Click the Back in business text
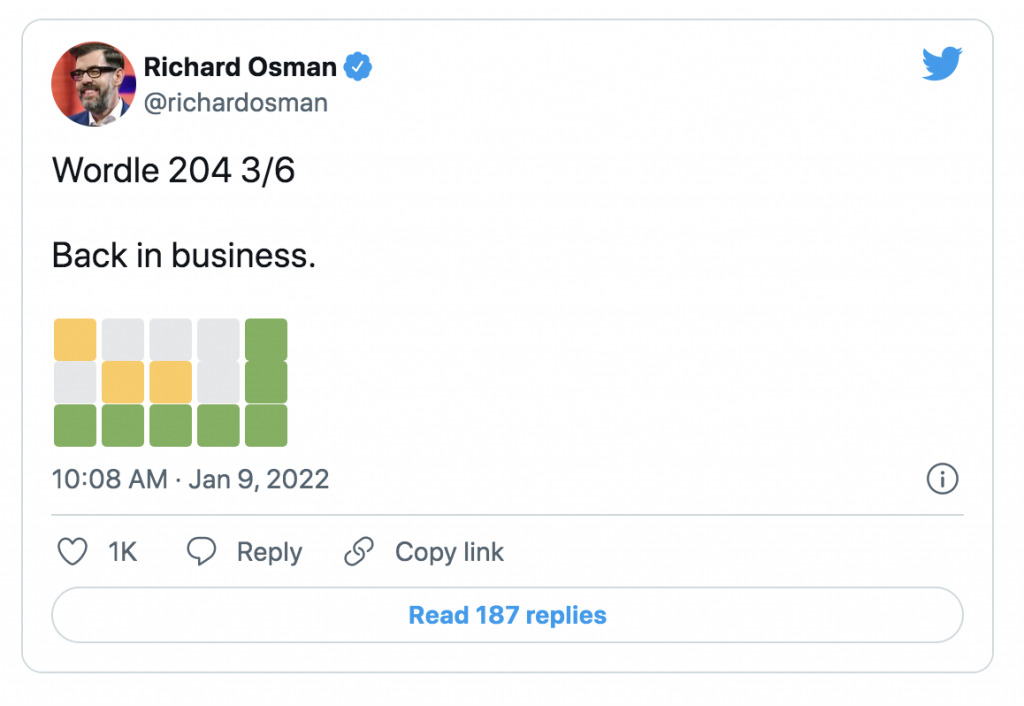The image size is (1024, 706). pos(184,255)
